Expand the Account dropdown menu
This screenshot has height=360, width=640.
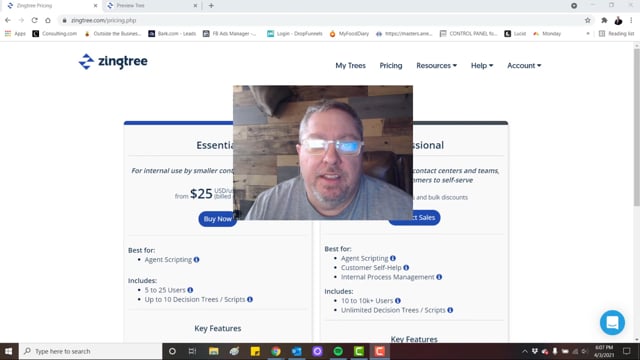[x=524, y=66]
